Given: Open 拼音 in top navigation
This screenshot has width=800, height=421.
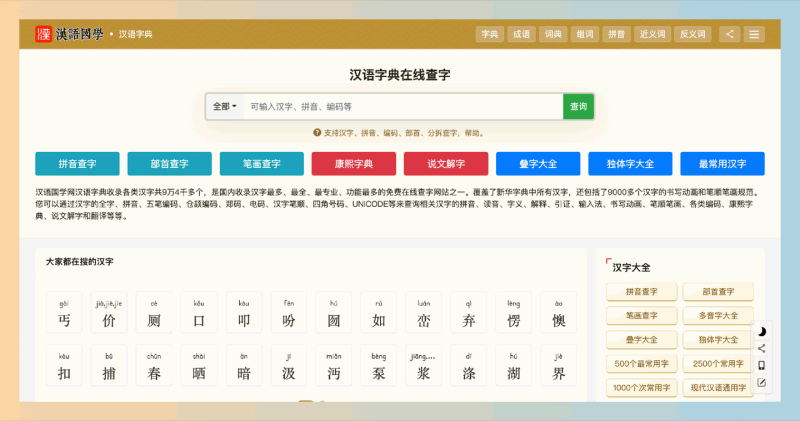Looking at the screenshot, I should tap(616, 34).
